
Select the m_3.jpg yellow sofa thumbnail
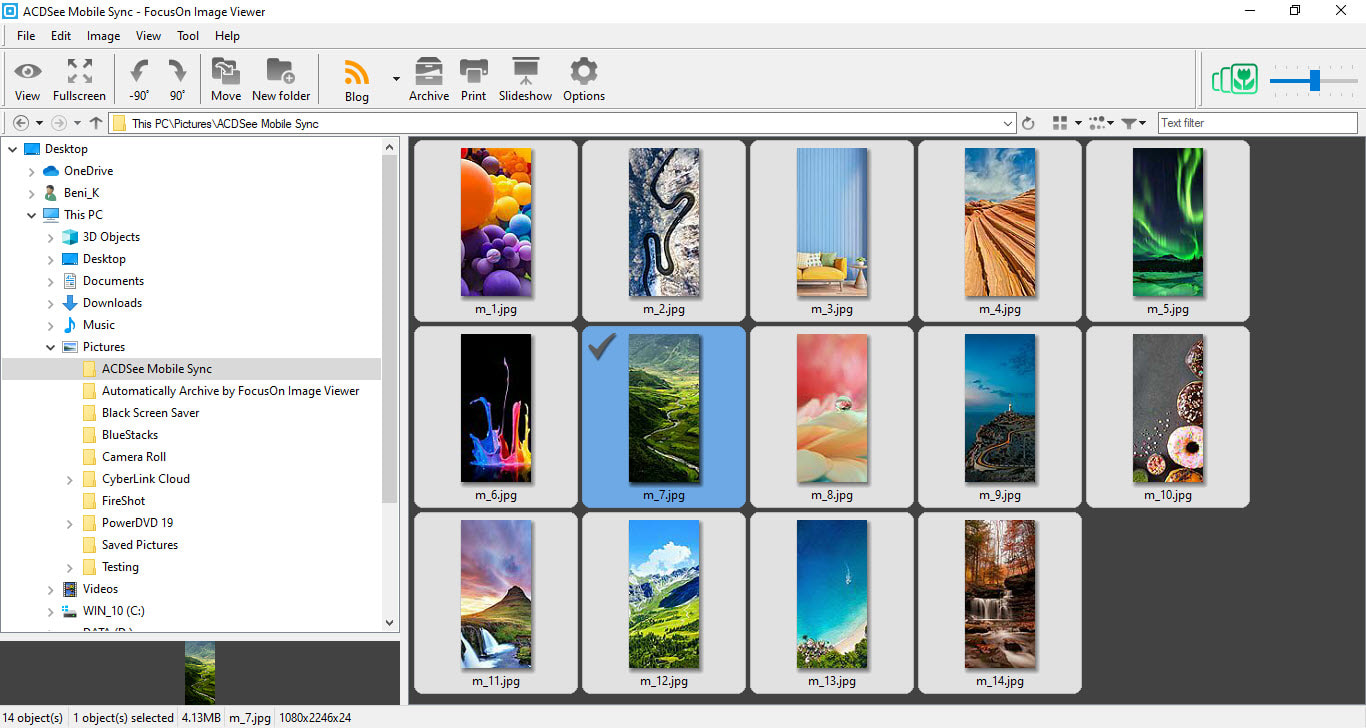pos(832,223)
